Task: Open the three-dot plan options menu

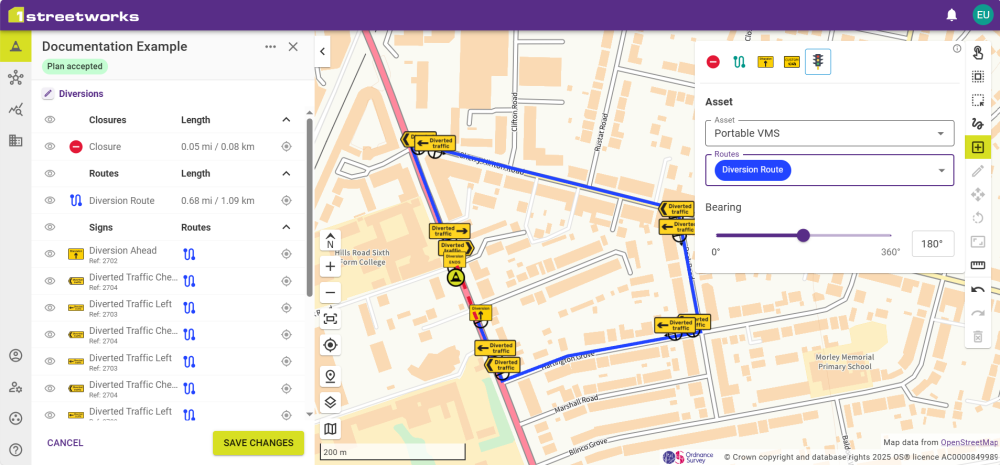Action: click(270, 47)
